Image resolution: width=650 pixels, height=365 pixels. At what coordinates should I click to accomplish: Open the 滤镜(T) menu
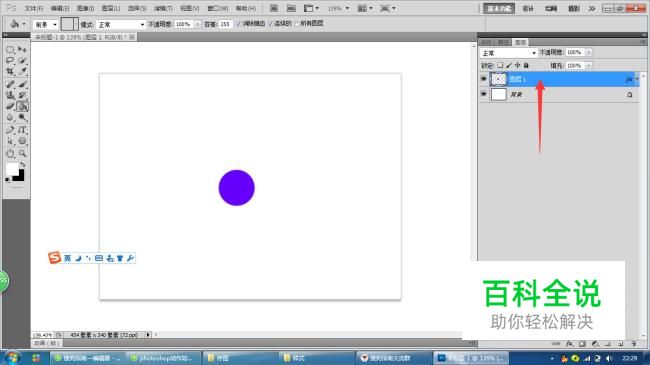[163, 8]
